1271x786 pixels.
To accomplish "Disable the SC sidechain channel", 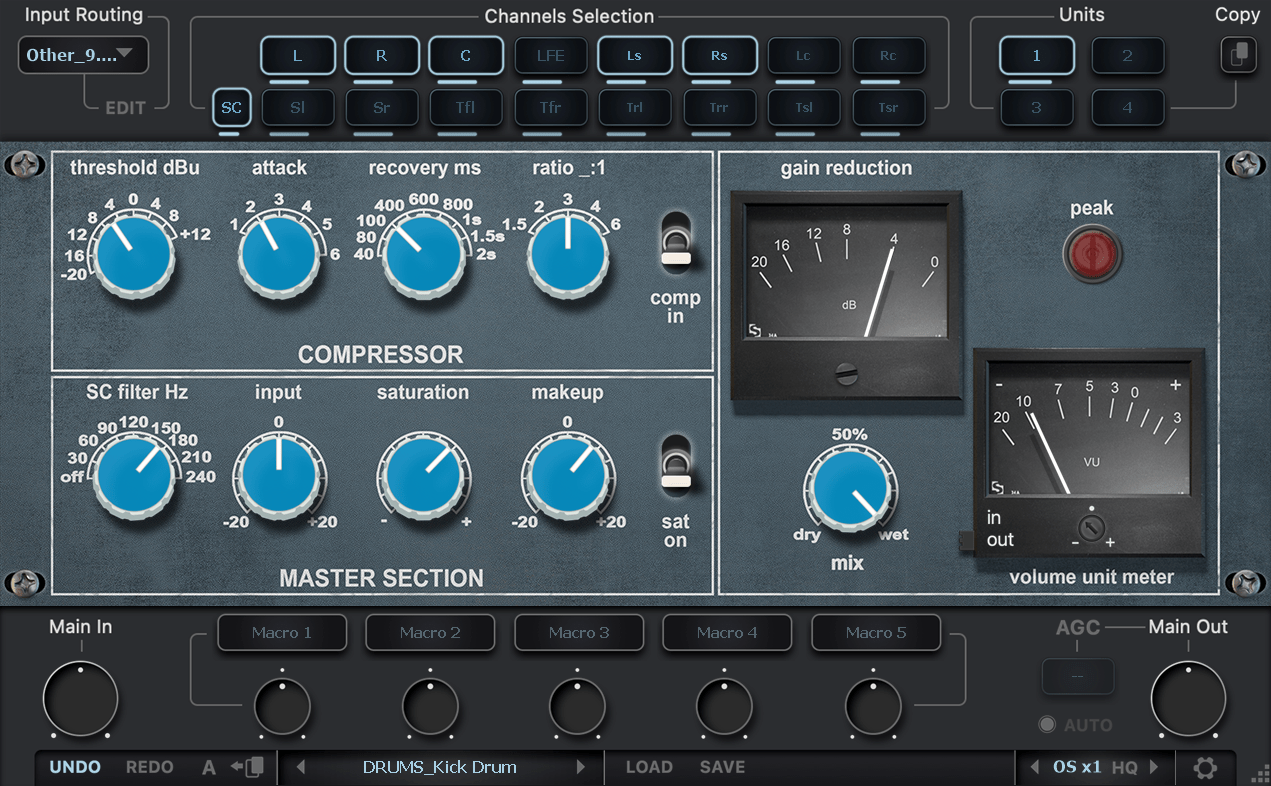I will 231,108.
